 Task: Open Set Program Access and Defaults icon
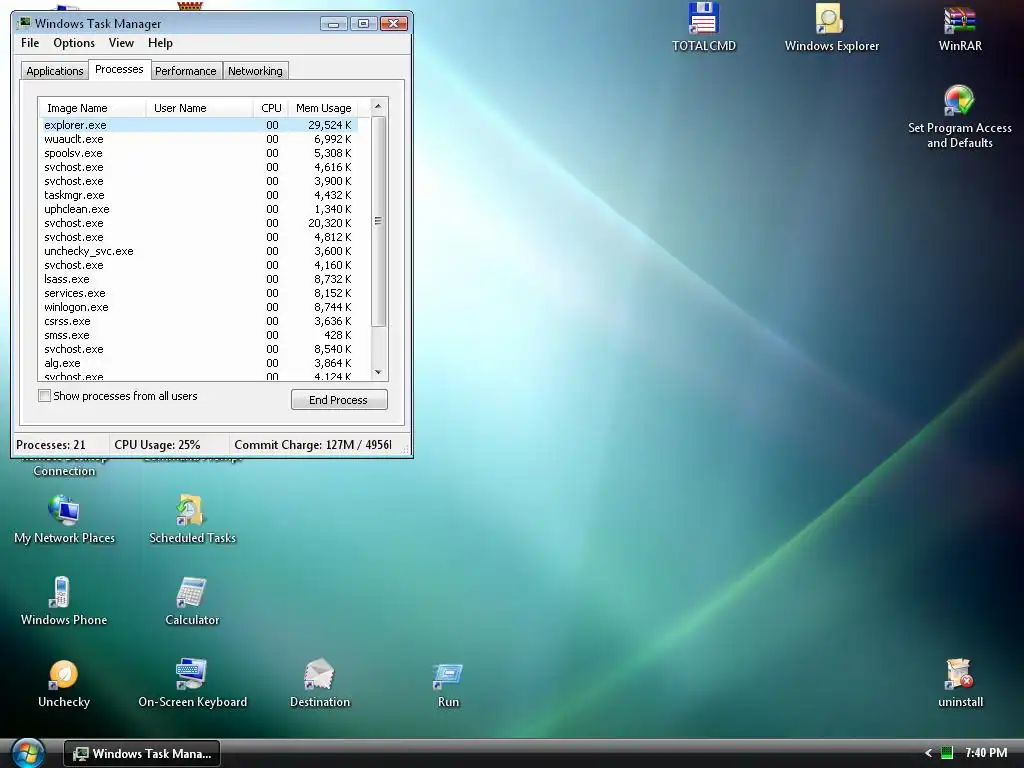(959, 118)
